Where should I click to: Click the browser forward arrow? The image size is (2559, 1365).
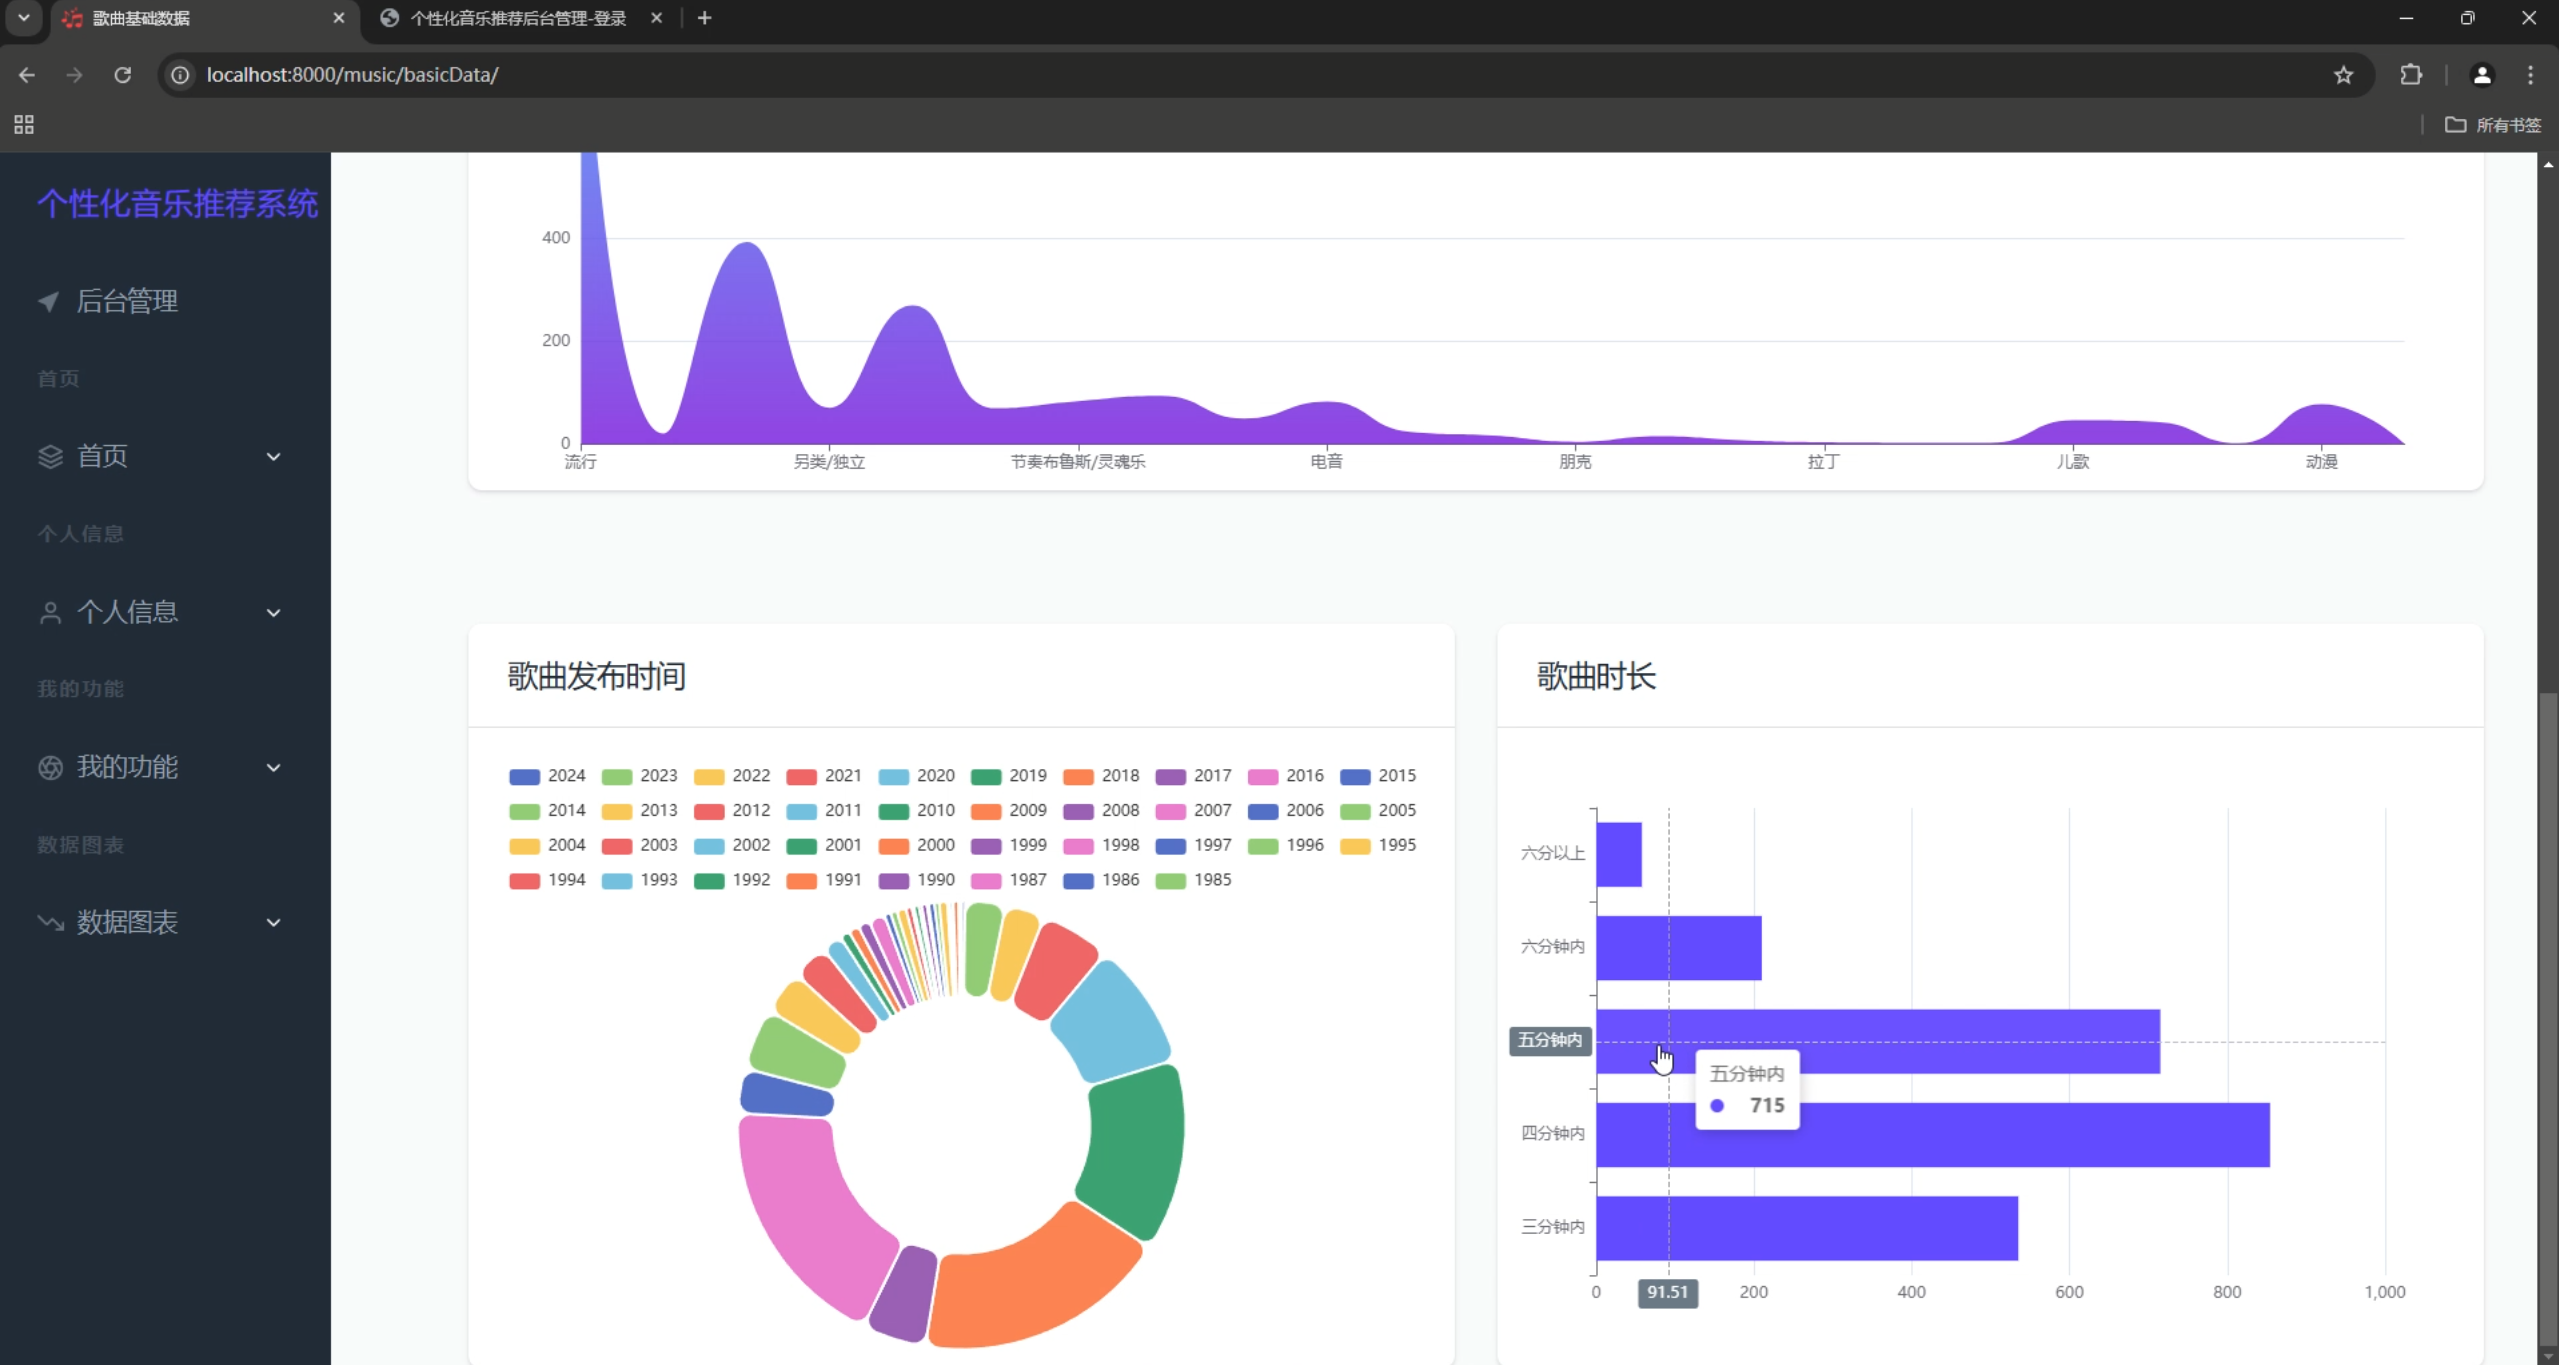(74, 75)
